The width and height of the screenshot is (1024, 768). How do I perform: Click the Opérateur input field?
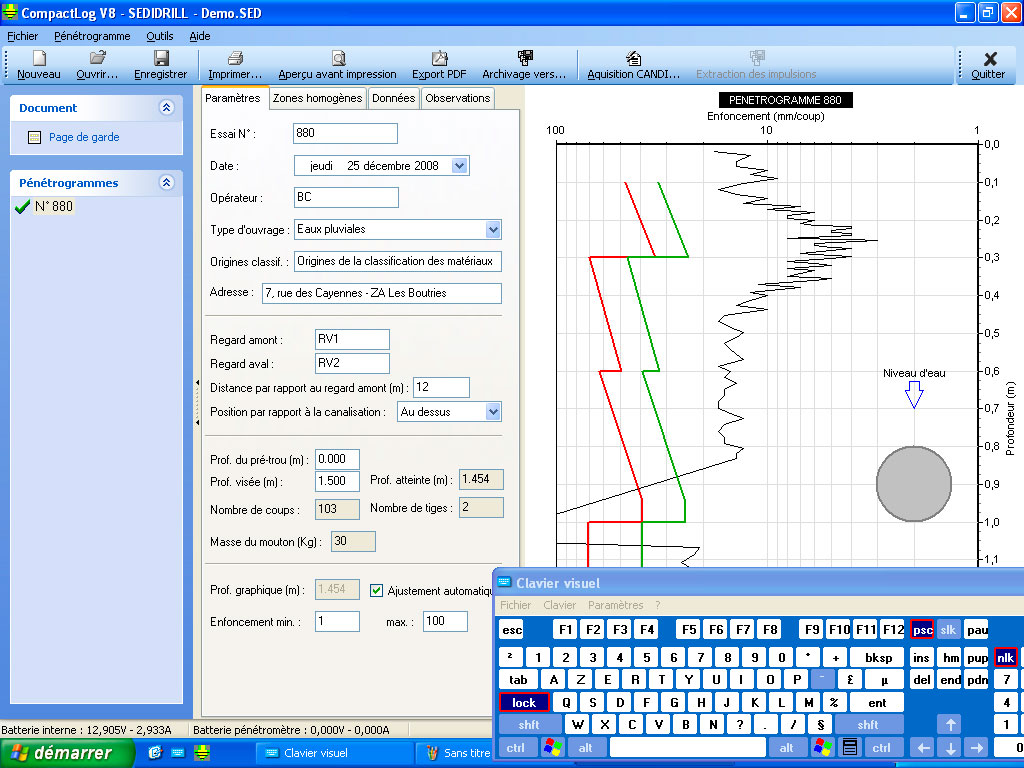(346, 197)
